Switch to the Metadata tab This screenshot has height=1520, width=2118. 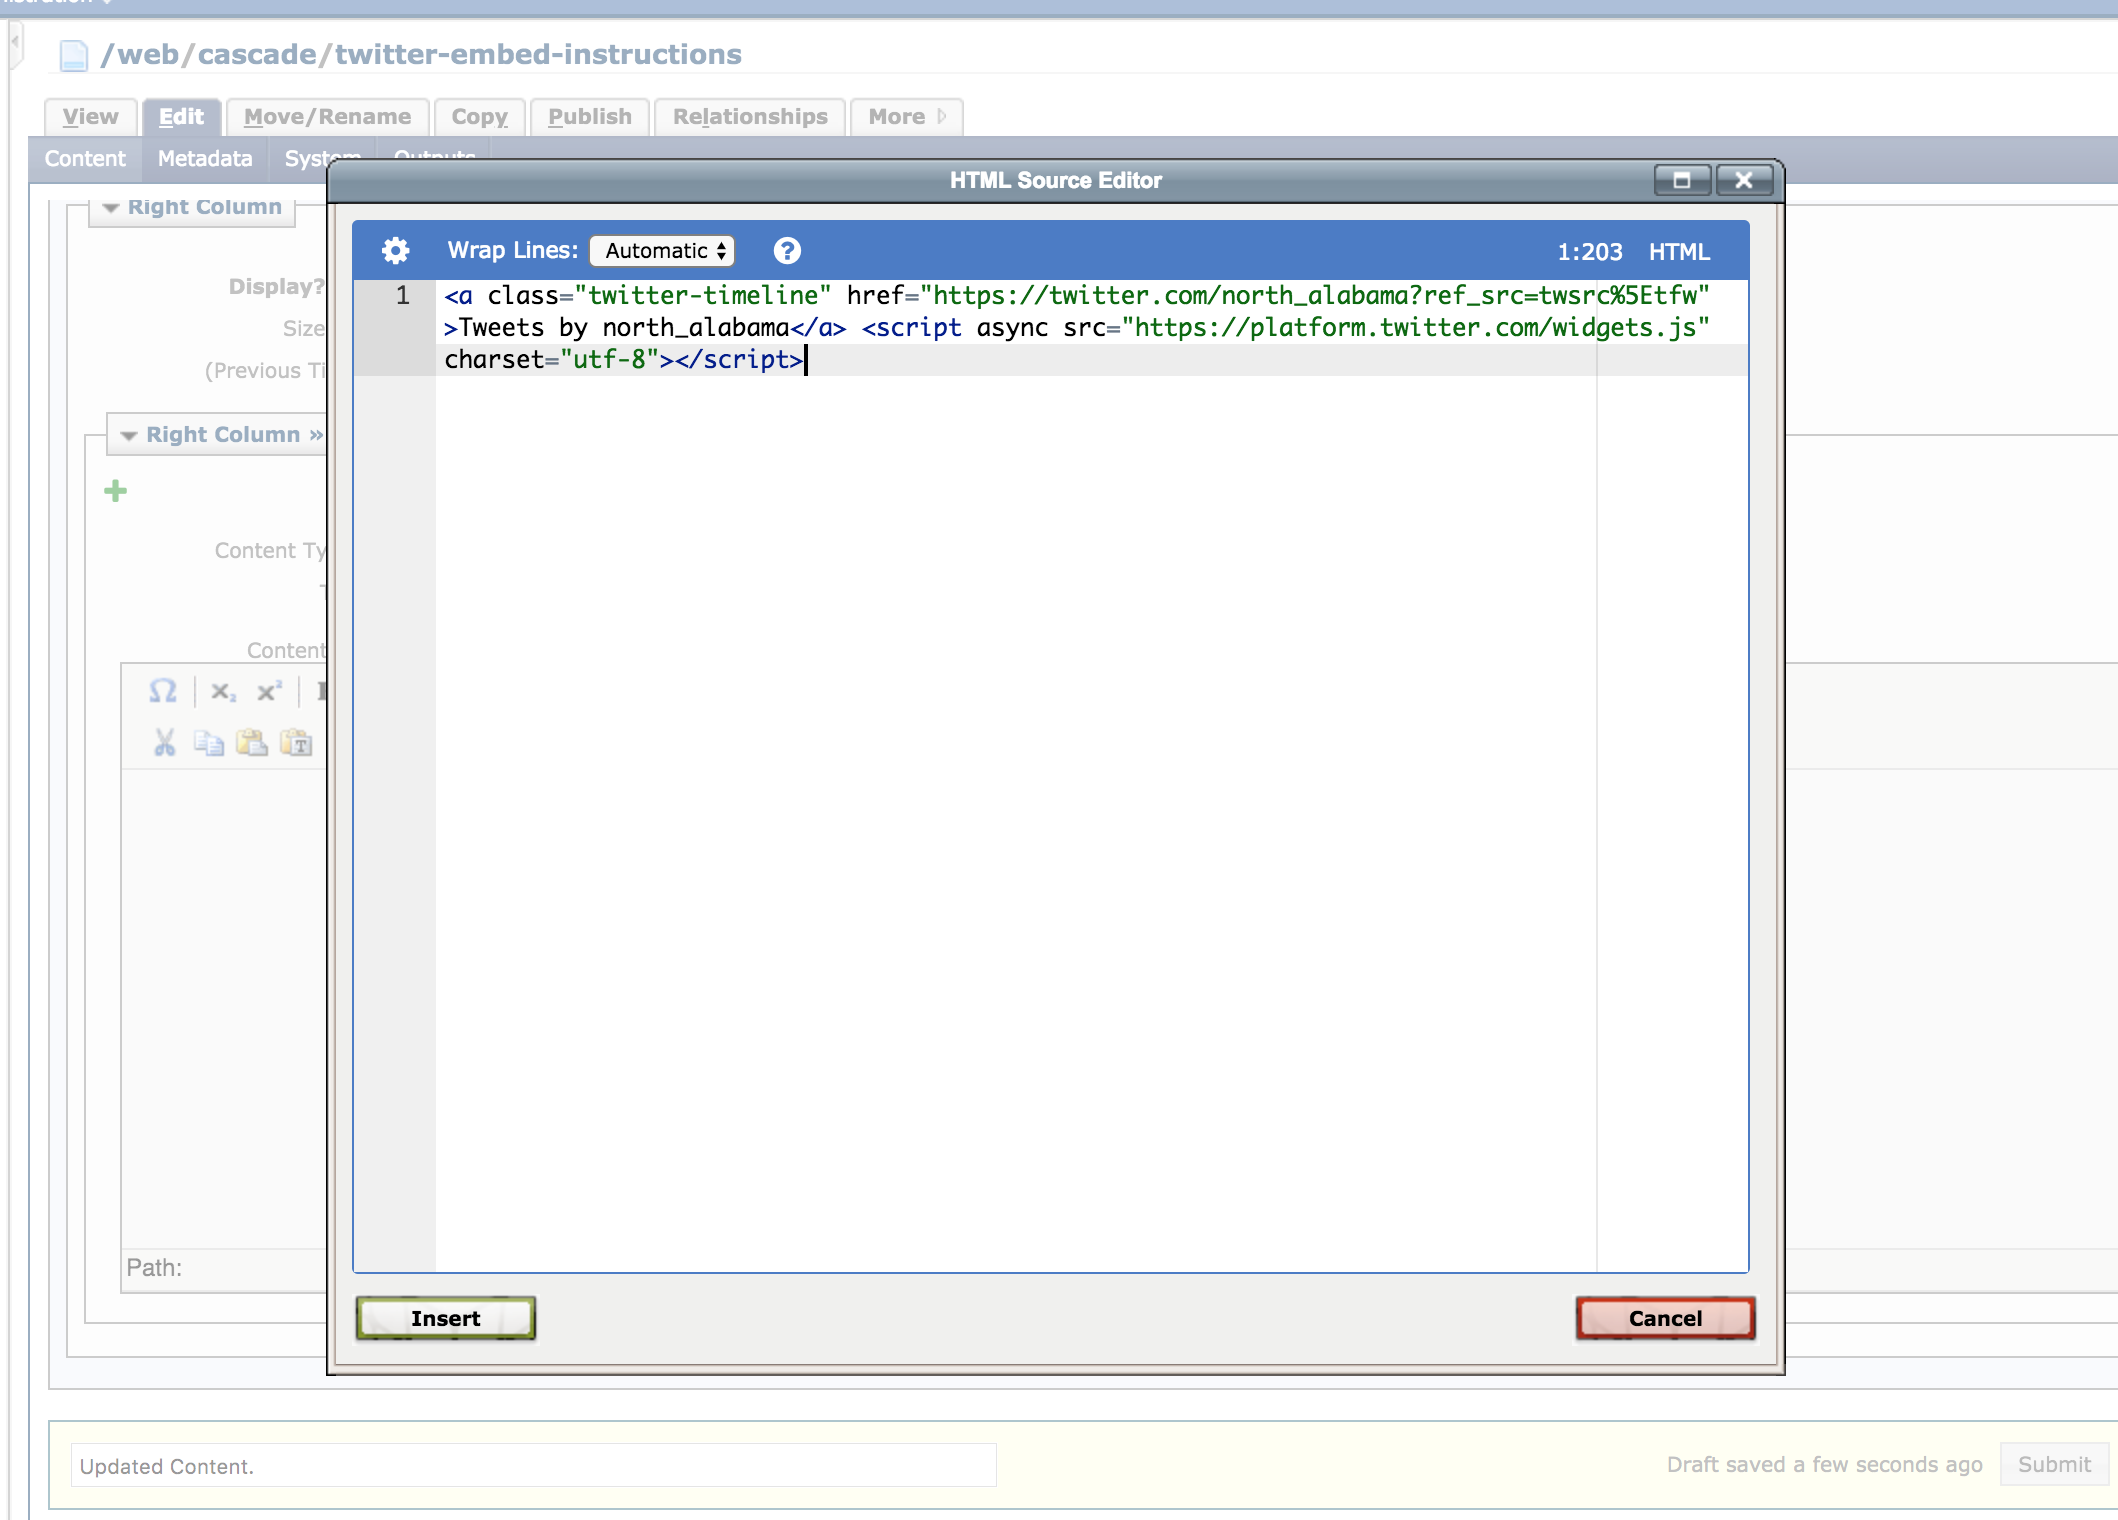point(203,158)
